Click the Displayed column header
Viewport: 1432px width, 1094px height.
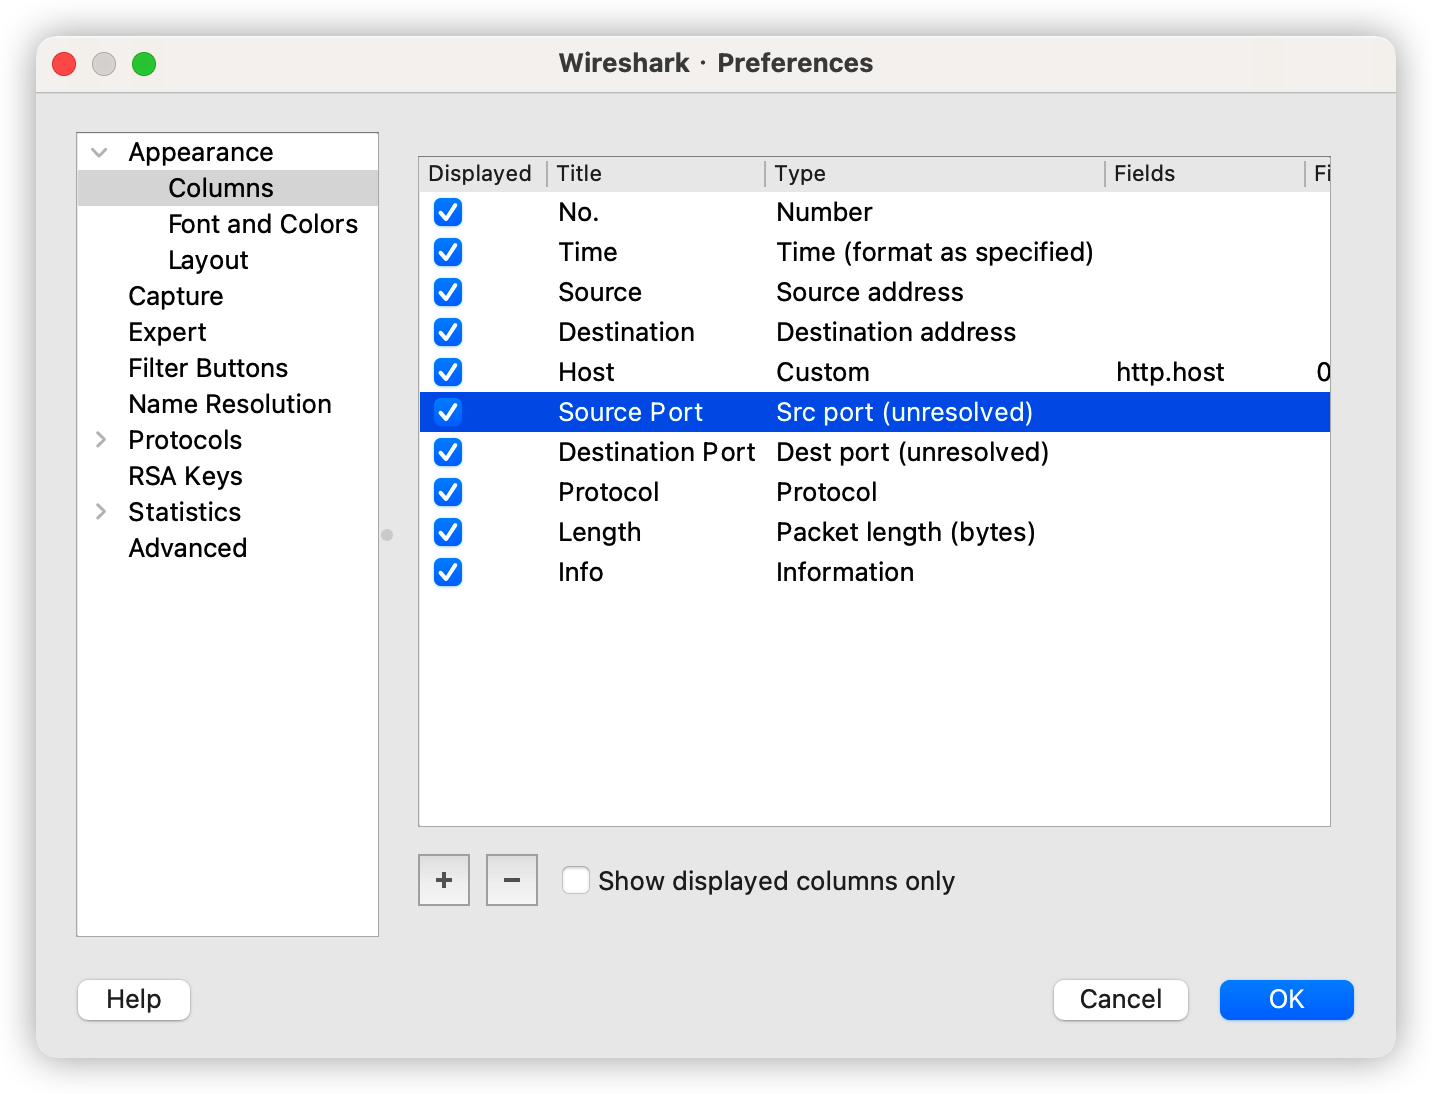click(x=482, y=174)
